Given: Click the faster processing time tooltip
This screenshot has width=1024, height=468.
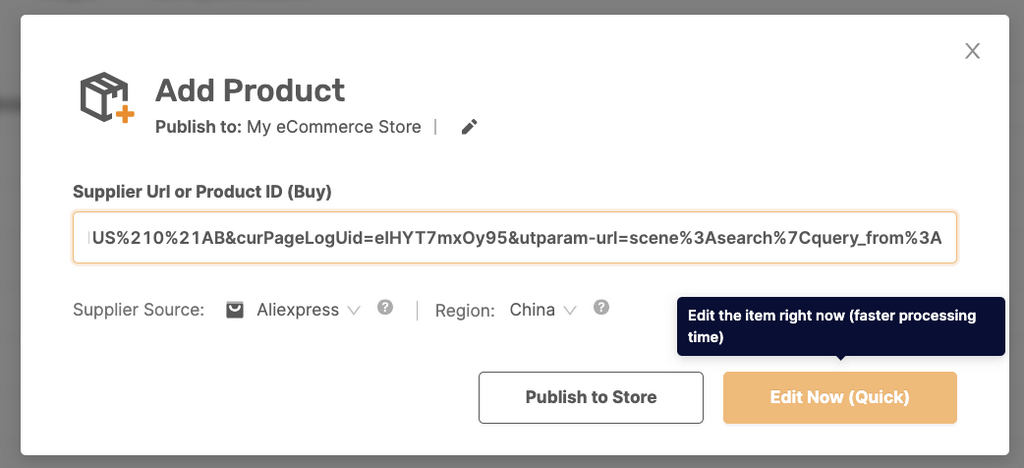Looking at the screenshot, I should point(841,326).
